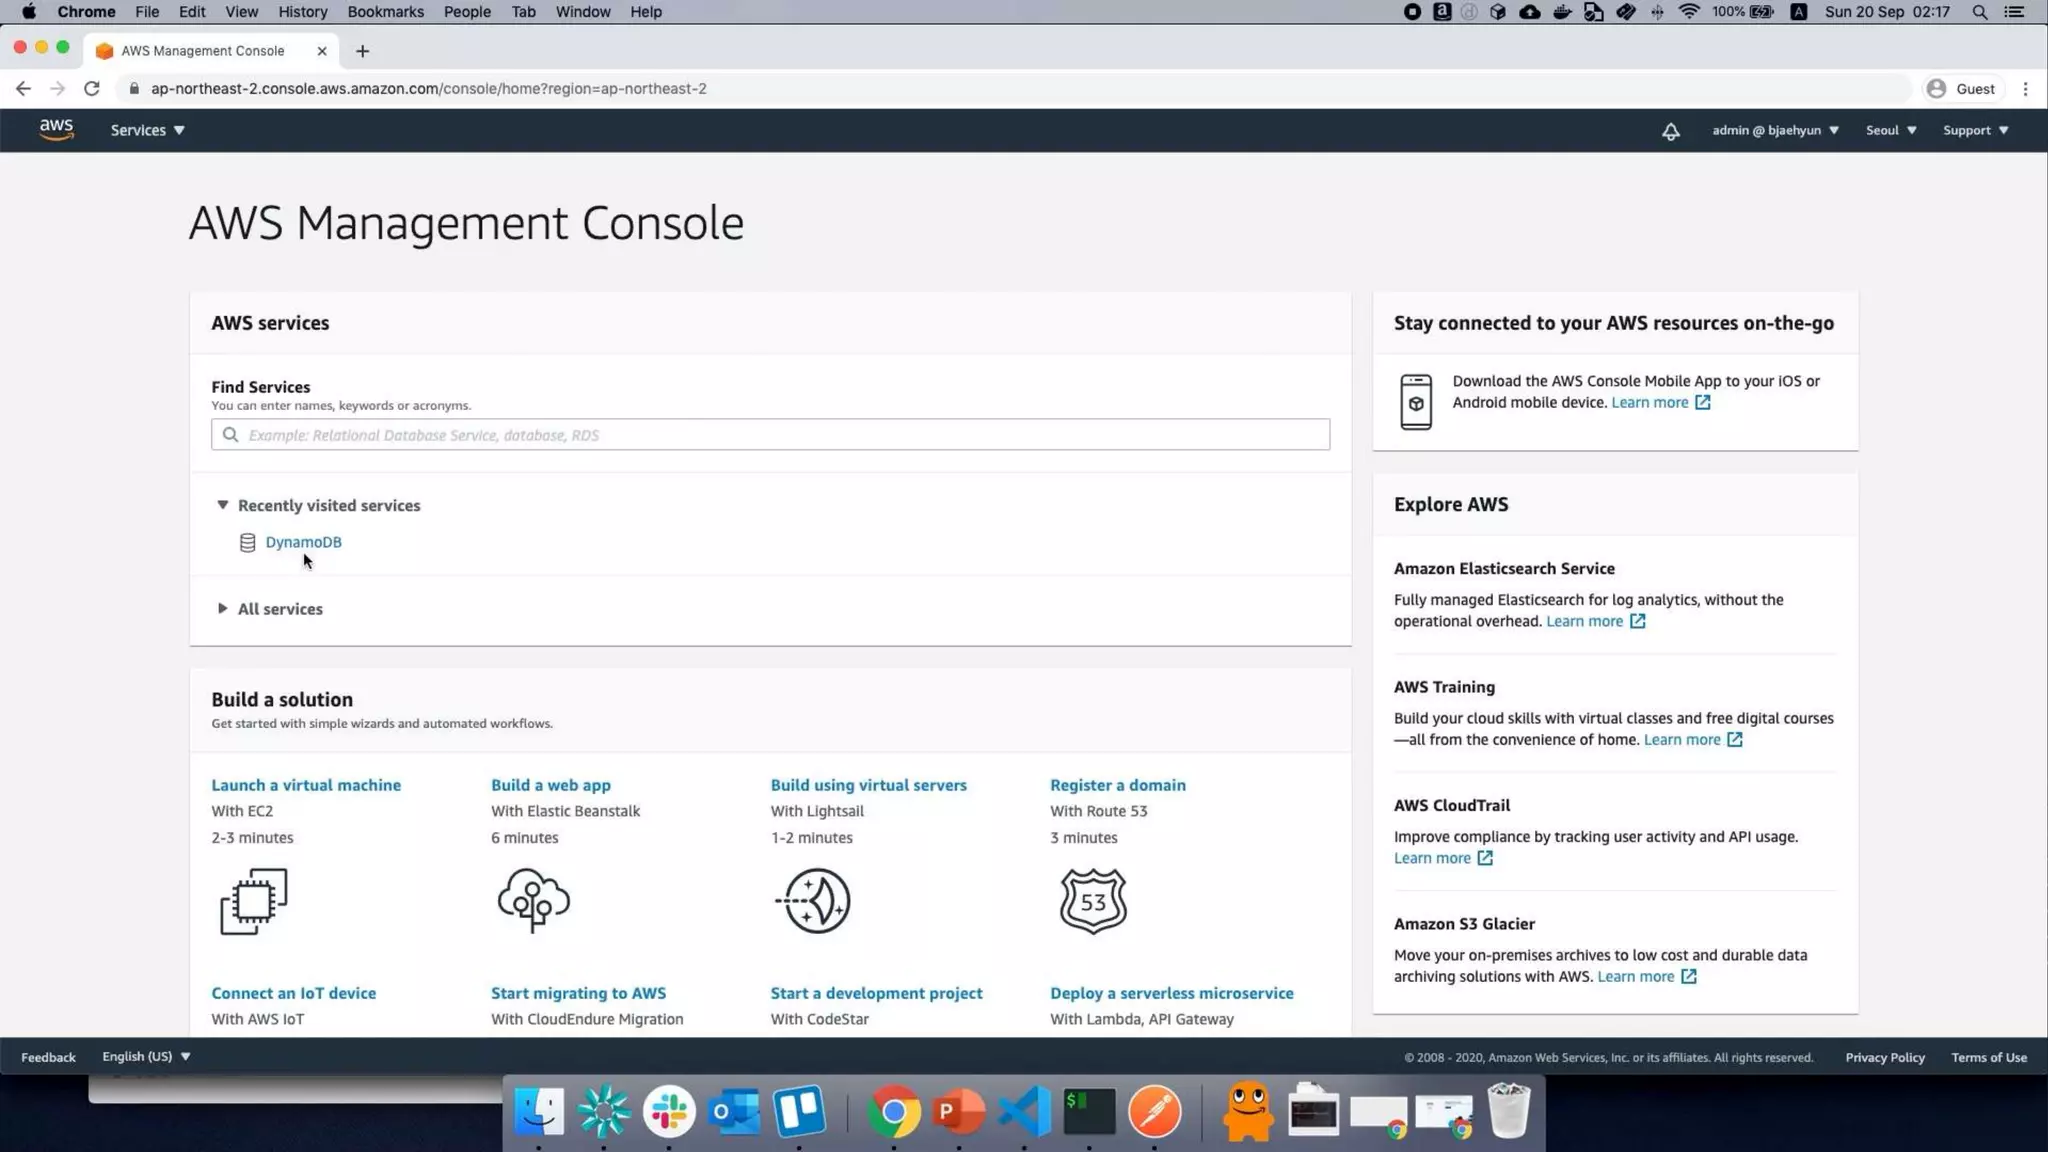Close the AWS Management Console tab
The width and height of the screenshot is (2048, 1152).
[321, 51]
